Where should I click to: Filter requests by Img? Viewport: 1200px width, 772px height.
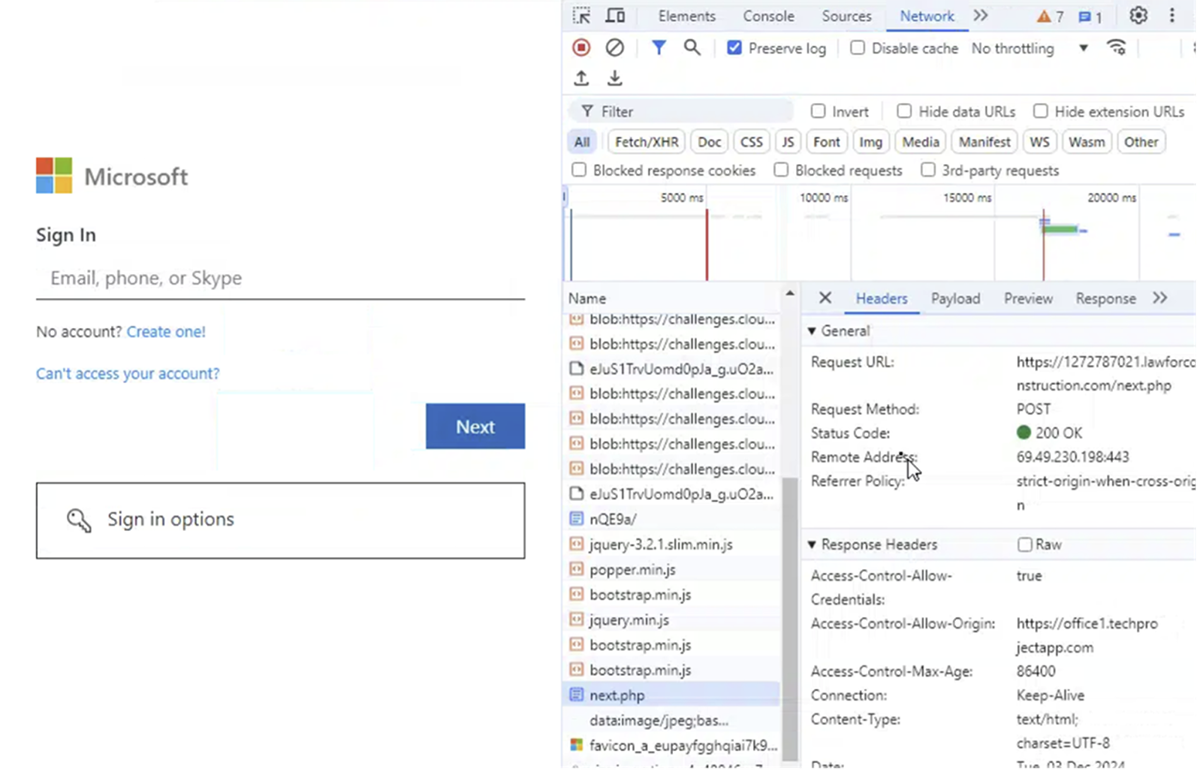pyautogui.click(x=871, y=142)
